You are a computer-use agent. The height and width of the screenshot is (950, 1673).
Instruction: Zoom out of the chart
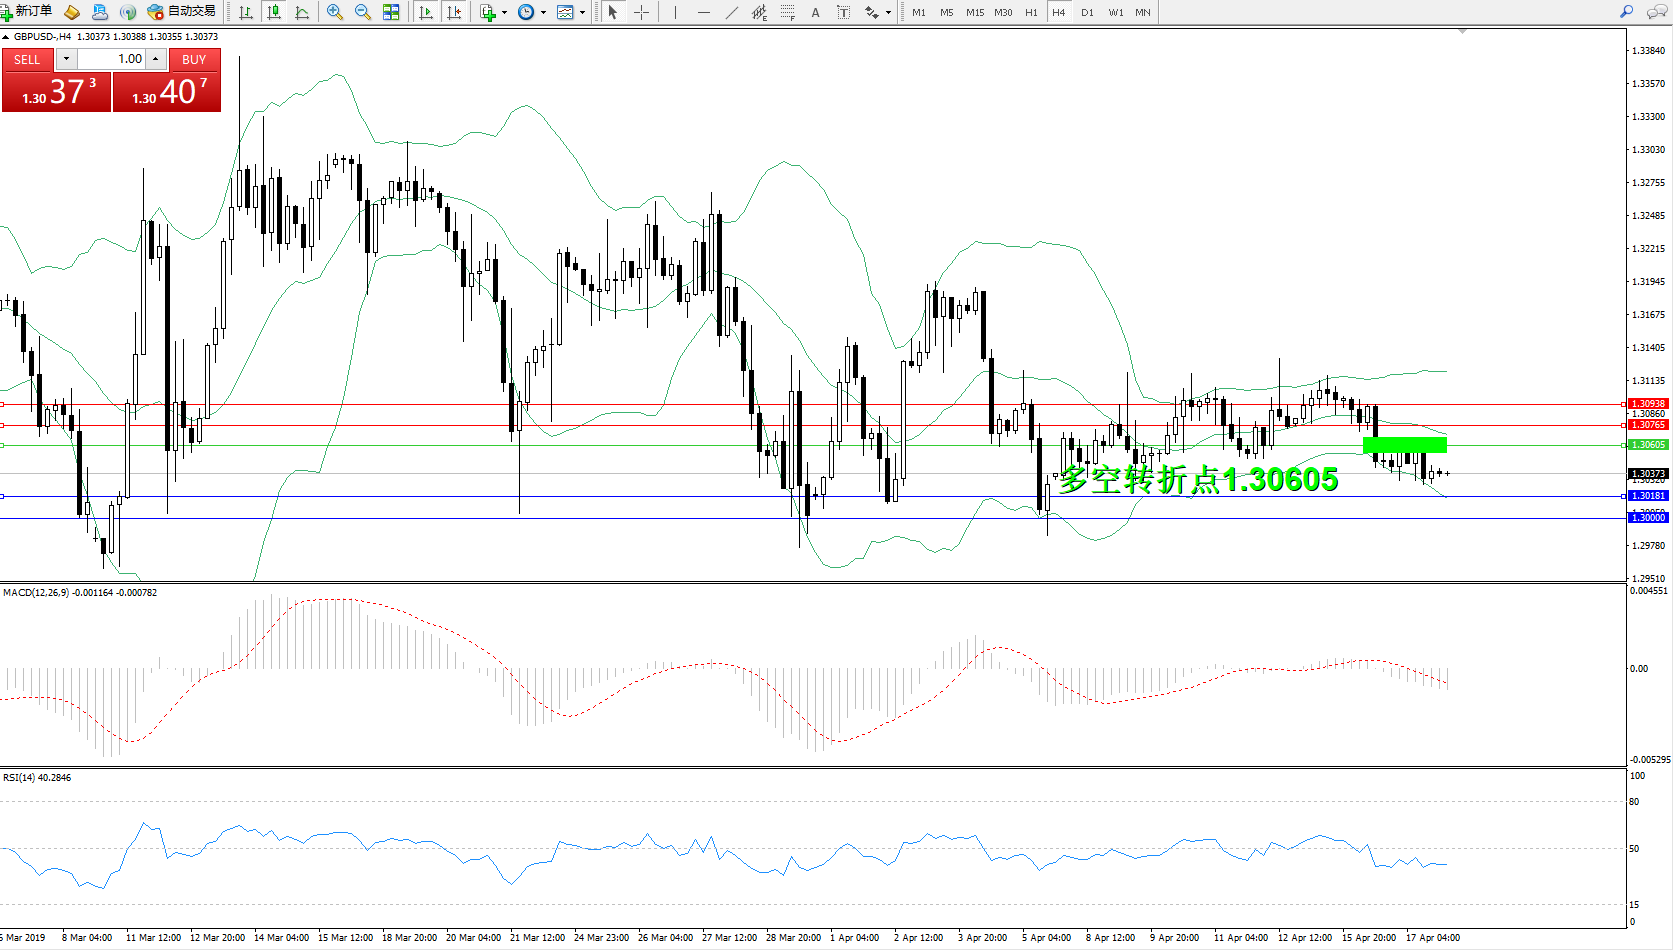pos(362,12)
